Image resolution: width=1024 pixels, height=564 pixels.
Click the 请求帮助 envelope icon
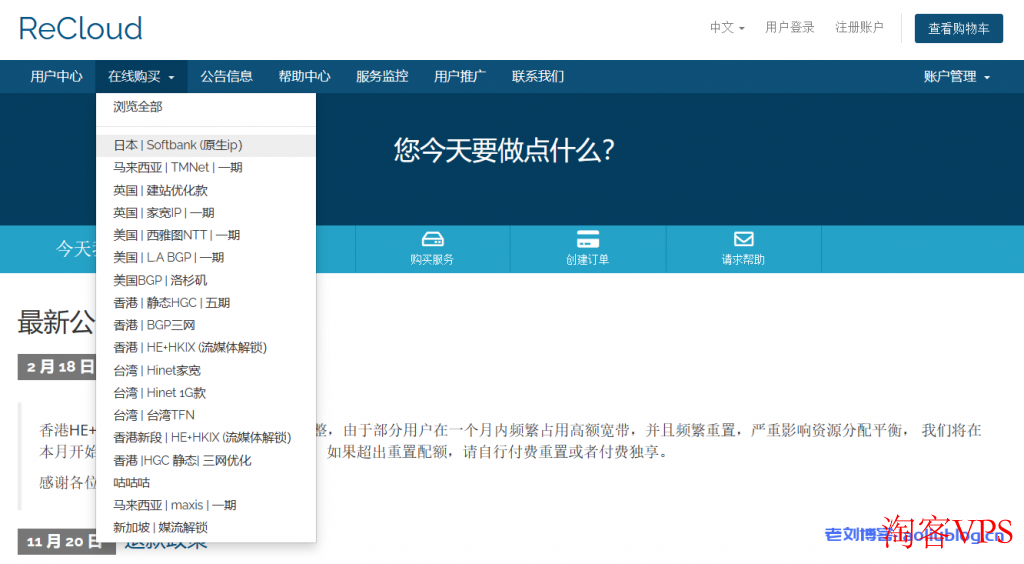pyautogui.click(x=743, y=239)
